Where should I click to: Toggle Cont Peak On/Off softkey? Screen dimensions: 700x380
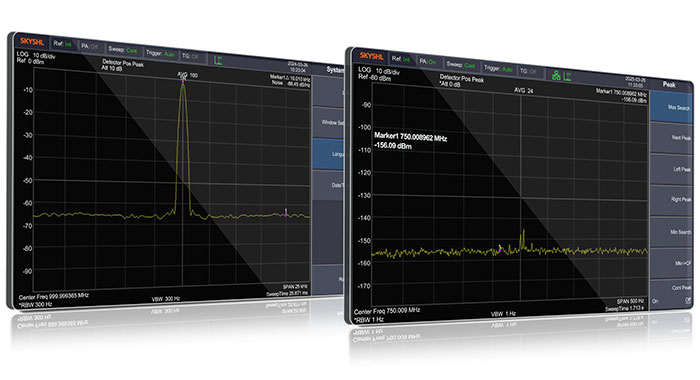672,294
